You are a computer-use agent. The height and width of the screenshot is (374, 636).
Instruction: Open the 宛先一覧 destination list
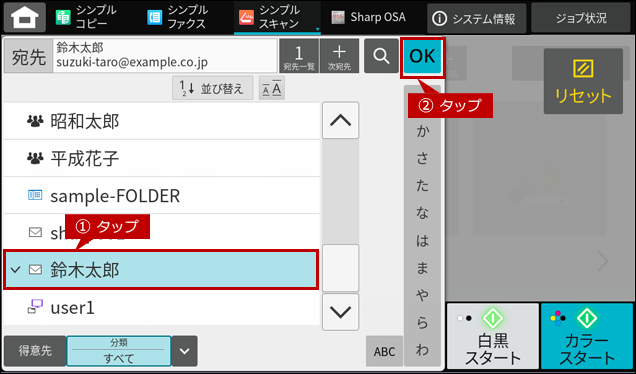[299, 56]
